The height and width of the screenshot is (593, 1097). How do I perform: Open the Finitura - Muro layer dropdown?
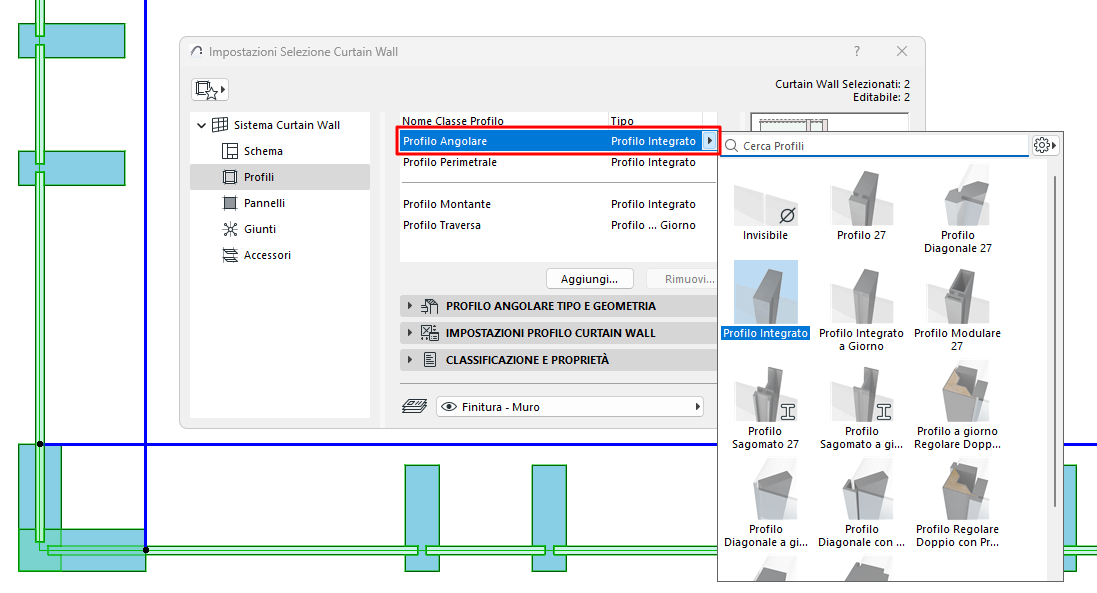[x=569, y=407]
